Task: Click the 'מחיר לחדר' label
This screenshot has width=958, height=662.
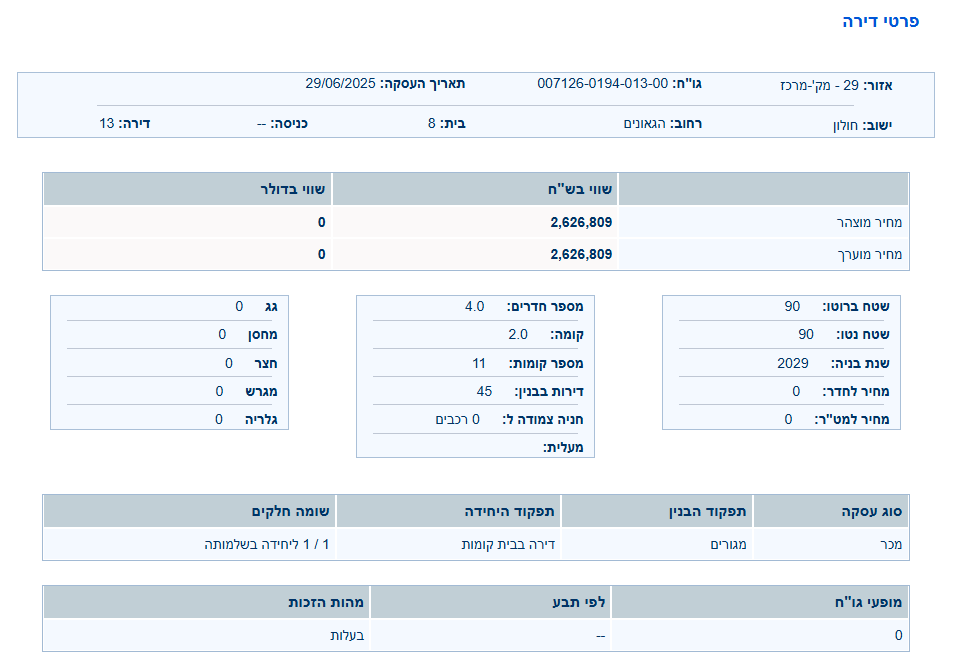Action: (x=855, y=391)
